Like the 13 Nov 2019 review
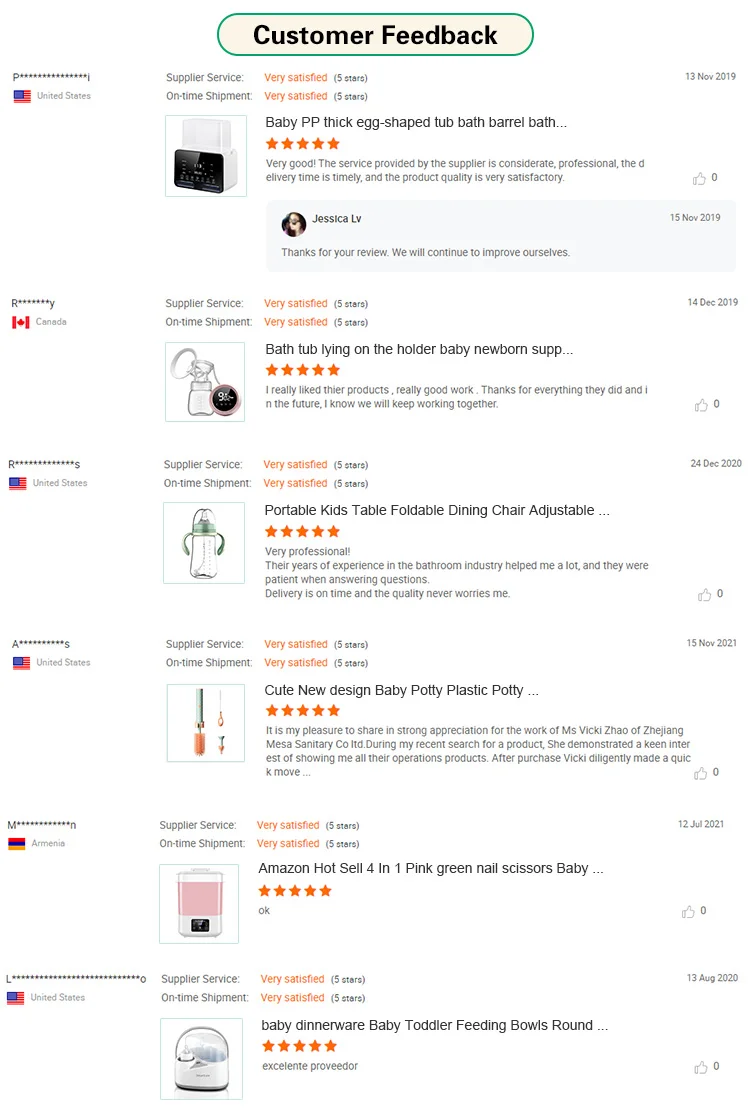This screenshot has height=1109, width=750. click(x=699, y=179)
